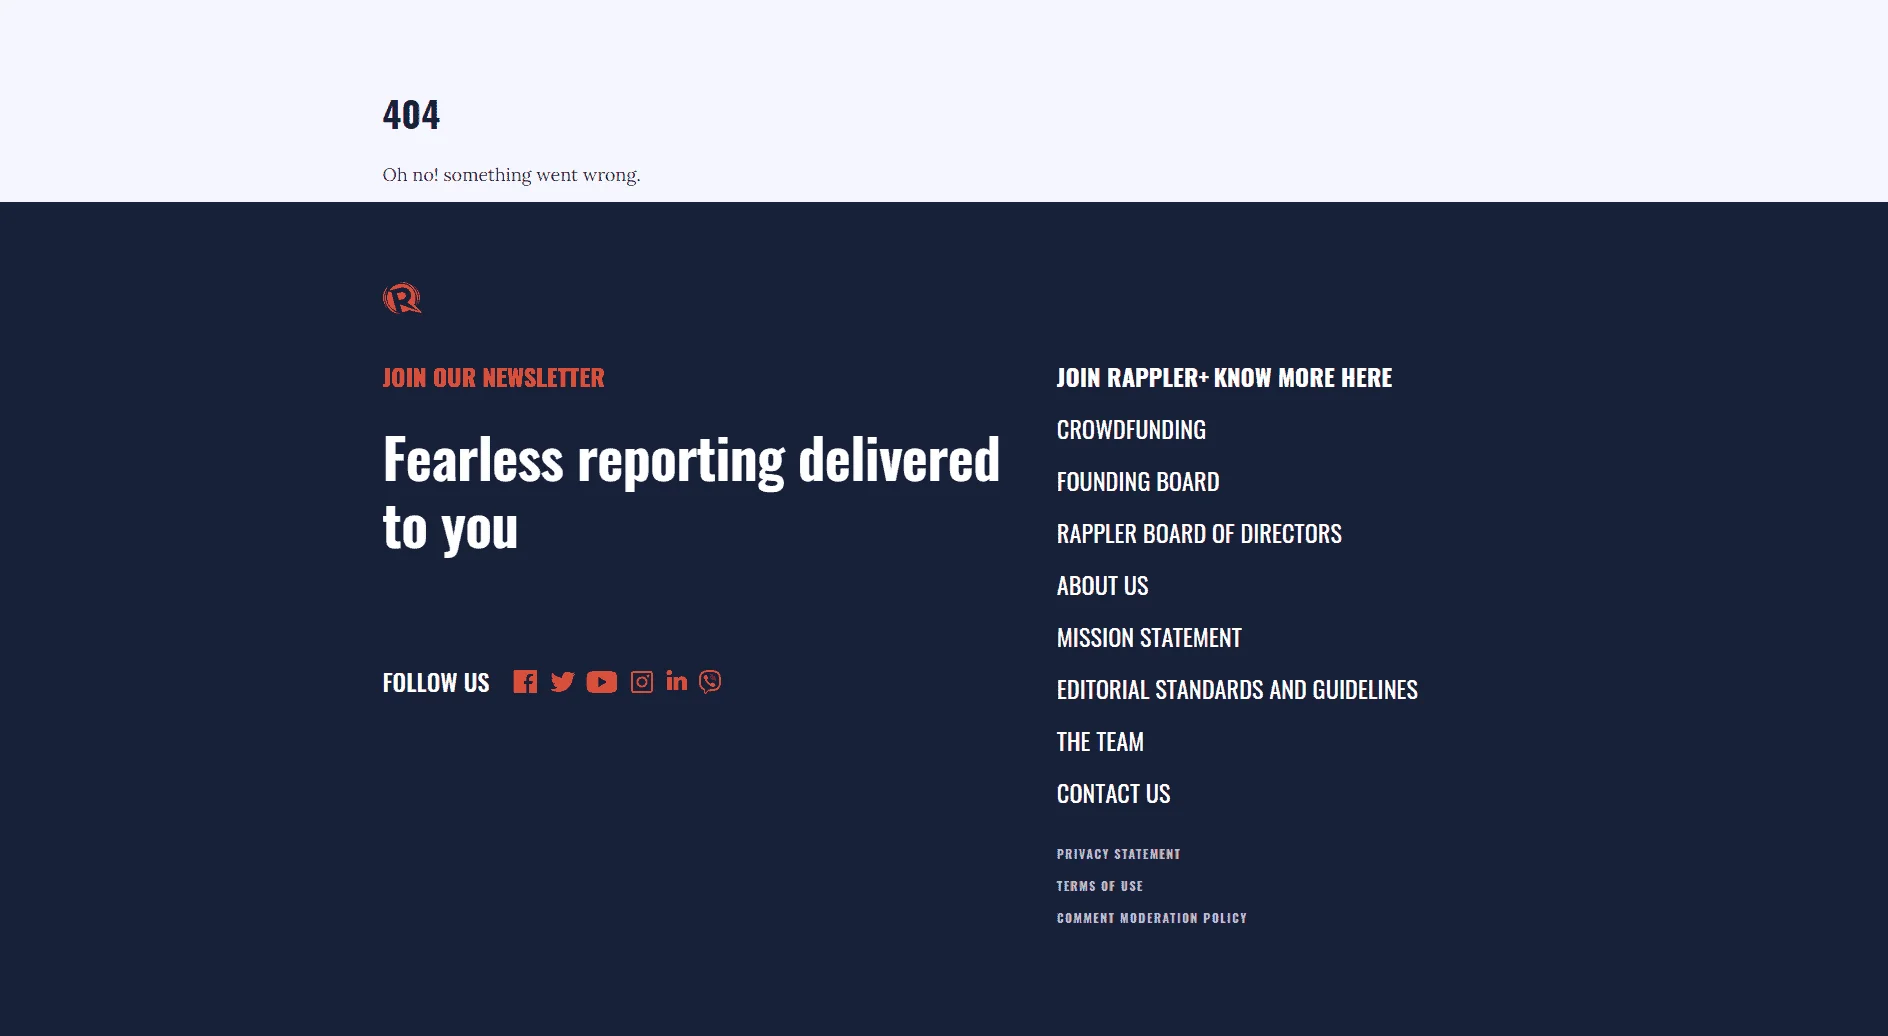This screenshot has height=1036, width=1888.
Task: Click the 'Oh no! something went wrong.' message
Action: click(x=511, y=175)
